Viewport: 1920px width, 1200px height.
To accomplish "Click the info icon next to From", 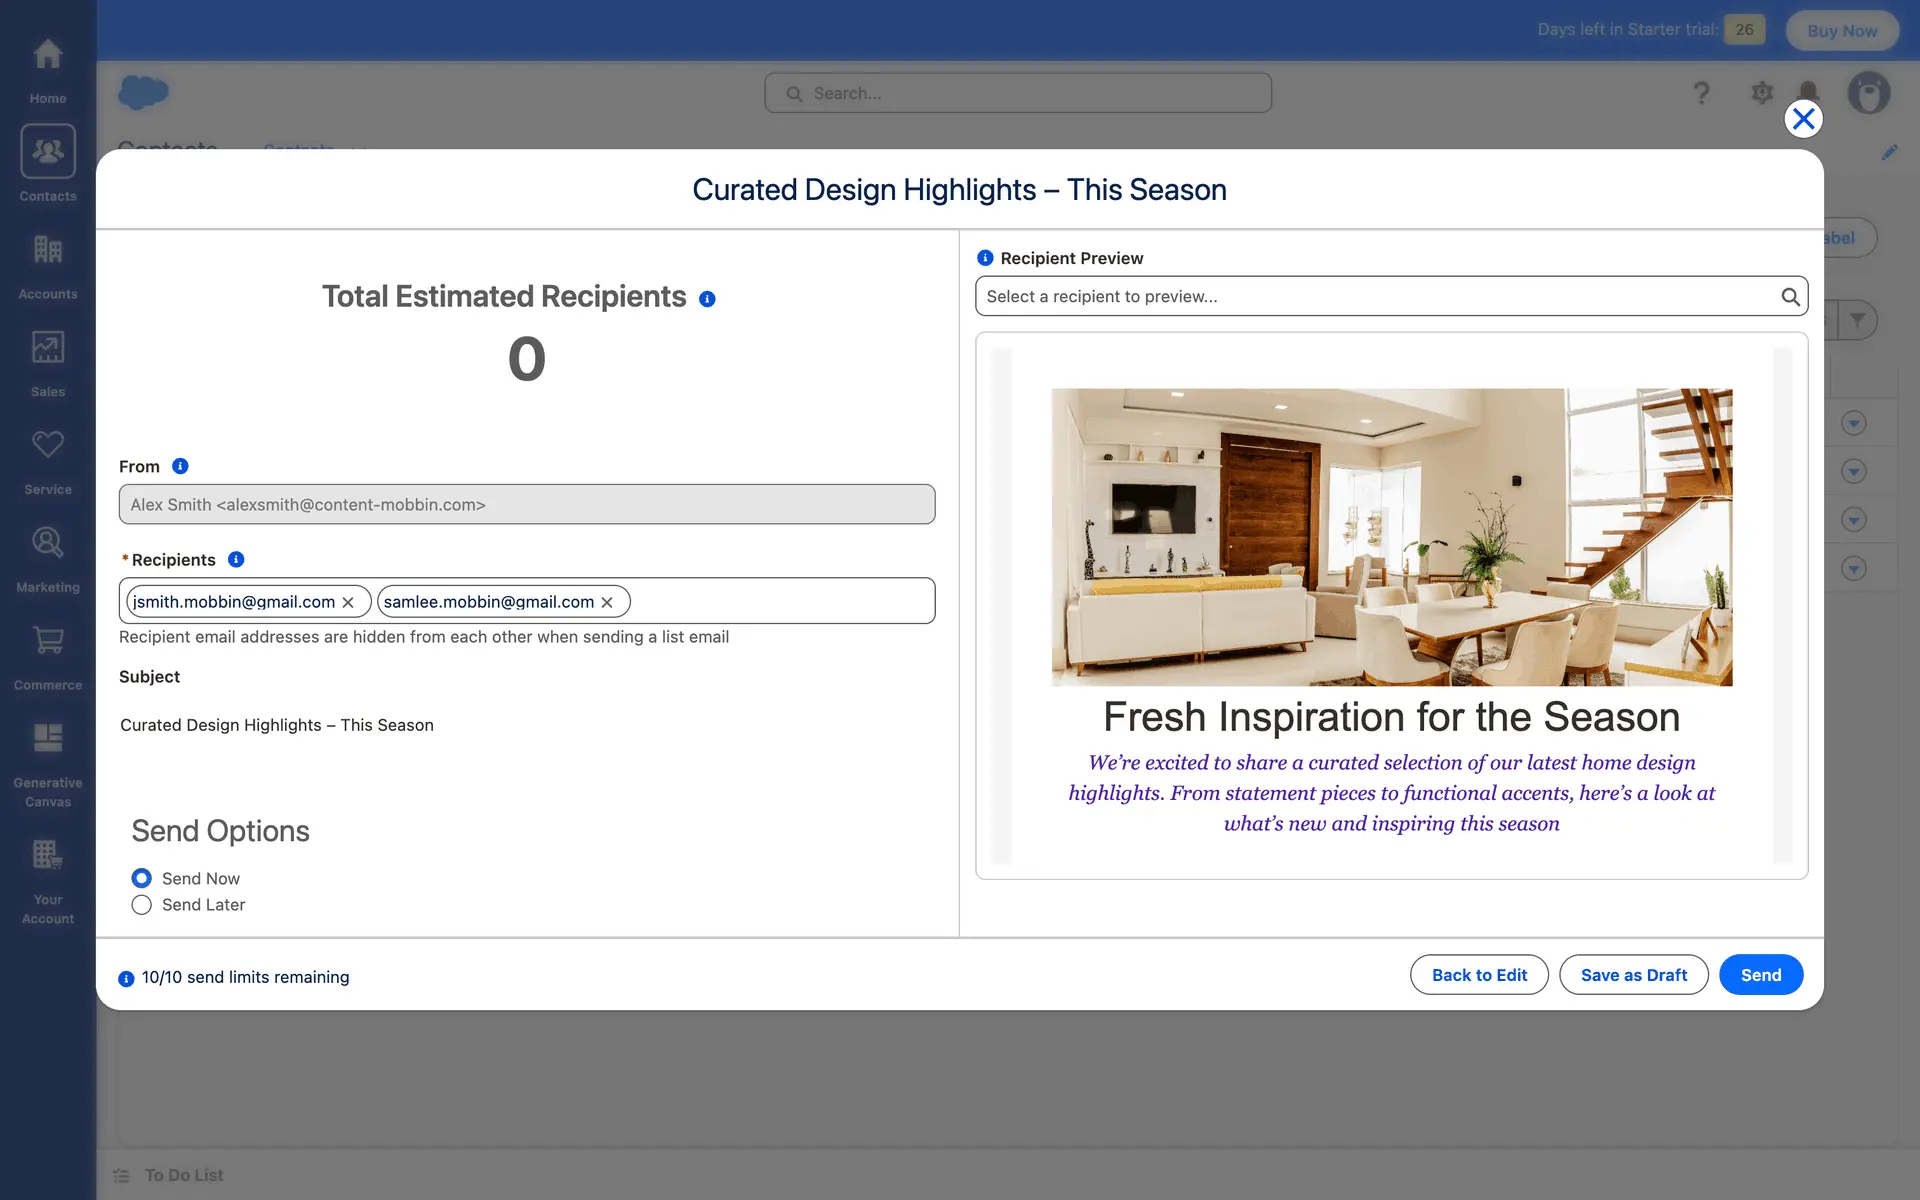I will pyautogui.click(x=180, y=466).
